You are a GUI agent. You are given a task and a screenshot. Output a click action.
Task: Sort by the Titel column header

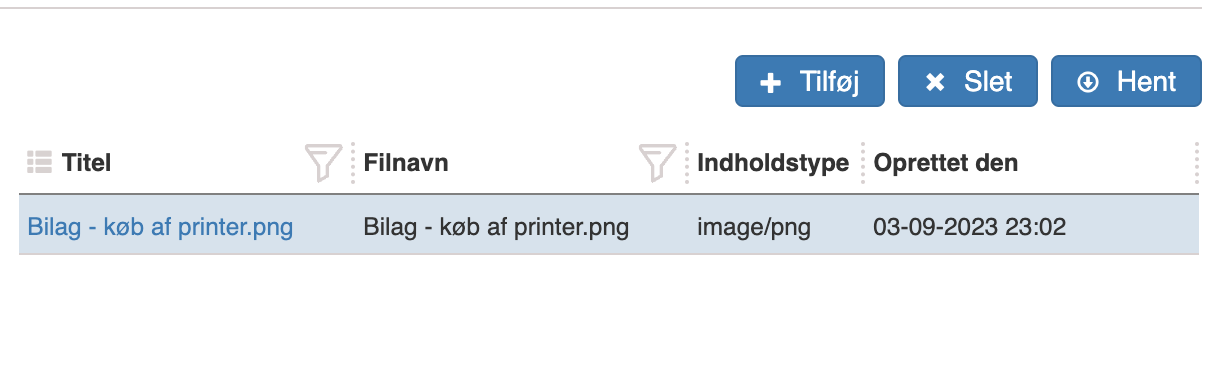coord(86,163)
